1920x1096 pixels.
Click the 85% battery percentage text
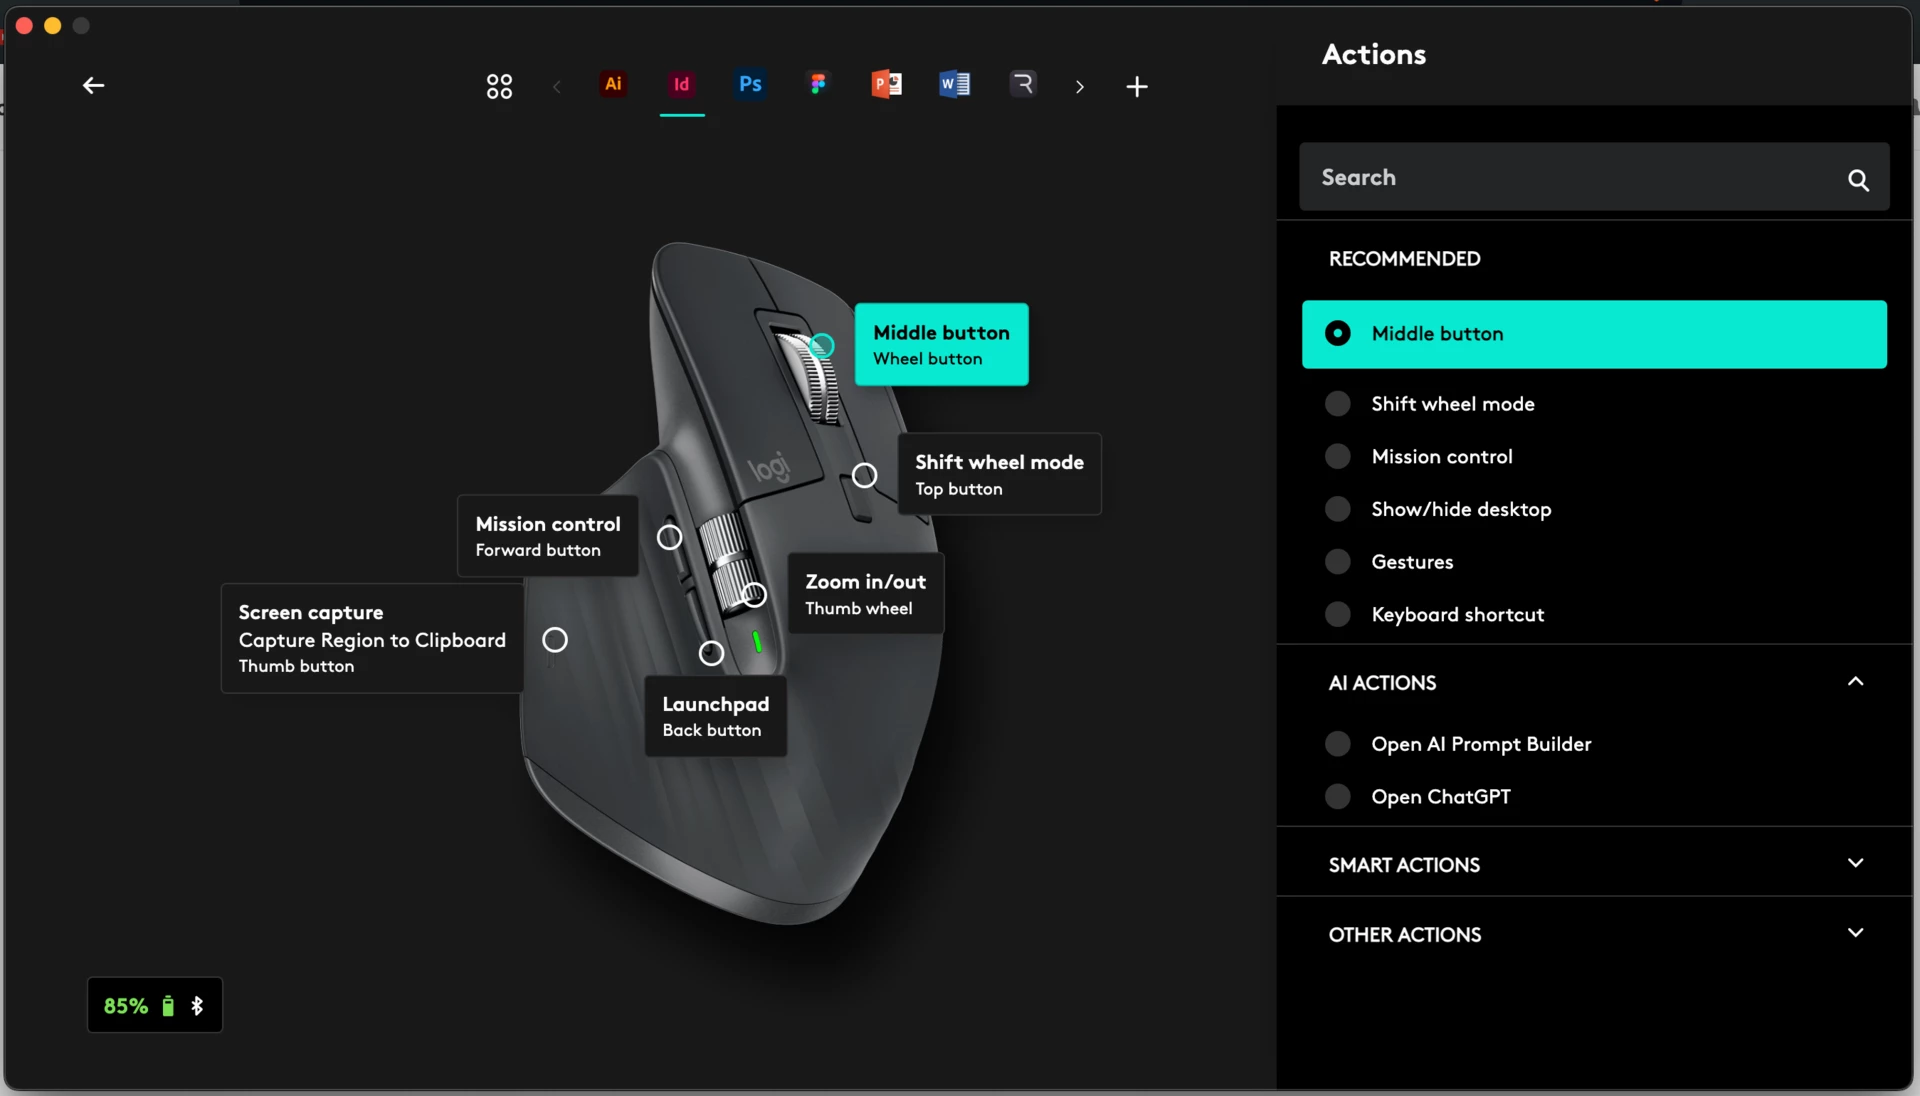[x=126, y=1006]
